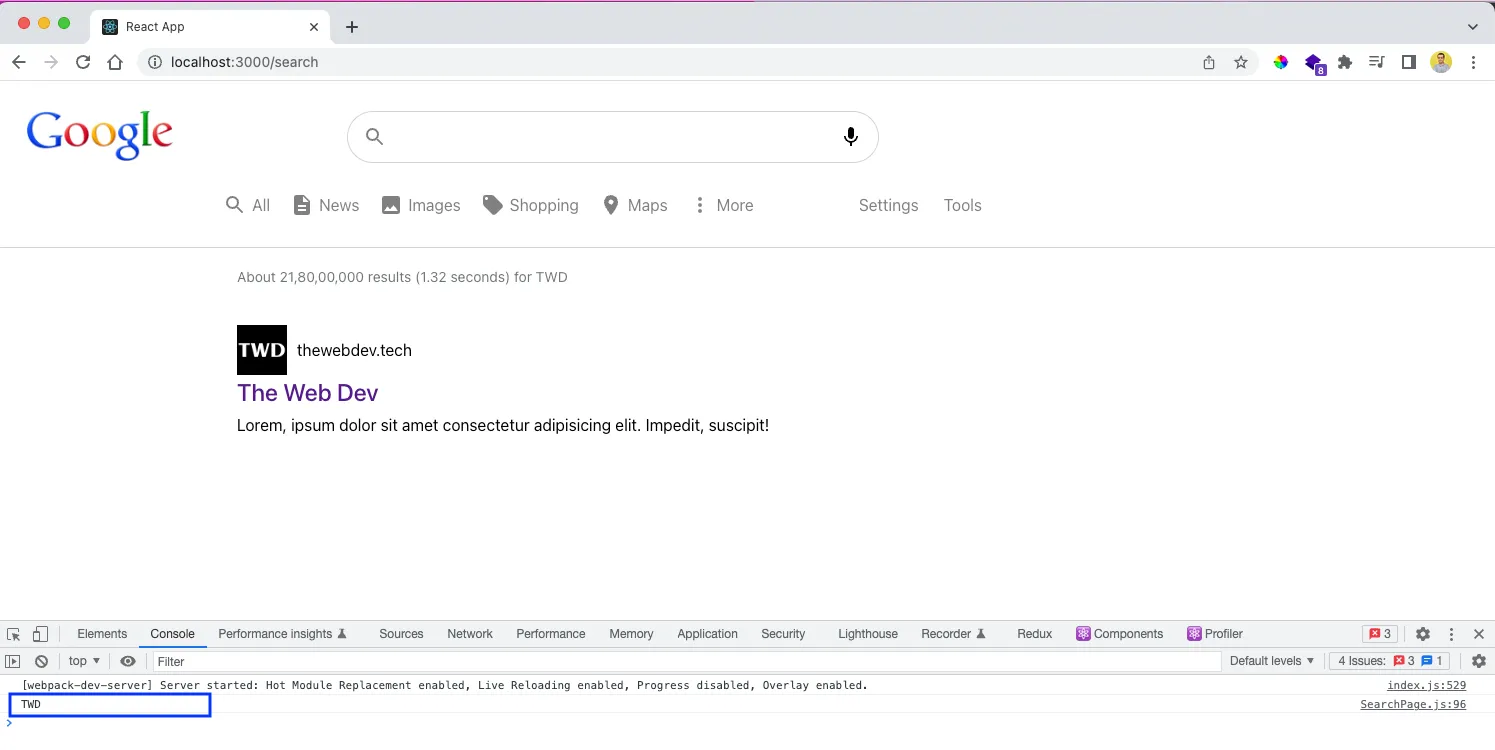The image size is (1495, 750).
Task: Click the magnifier icon in search box
Action: click(x=375, y=137)
